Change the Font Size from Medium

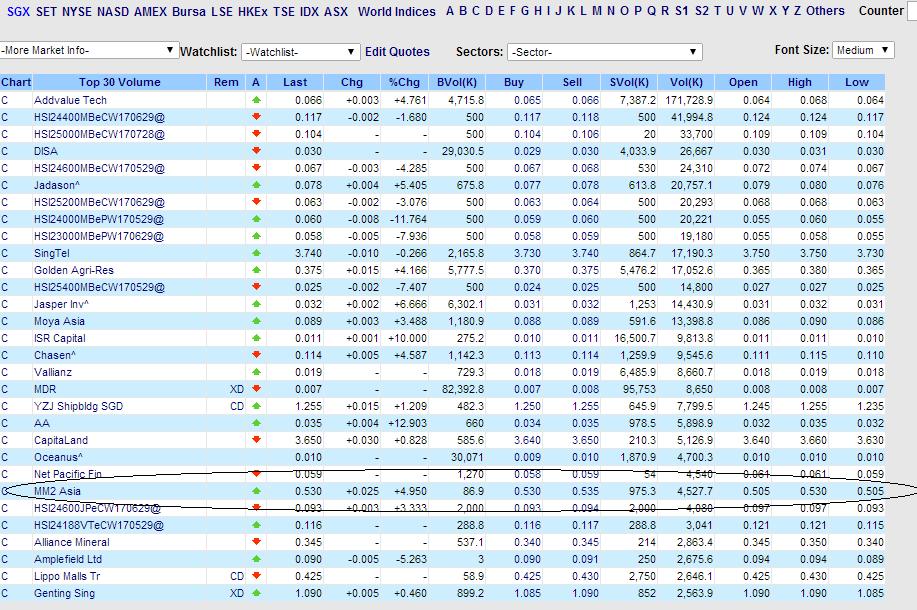click(860, 49)
